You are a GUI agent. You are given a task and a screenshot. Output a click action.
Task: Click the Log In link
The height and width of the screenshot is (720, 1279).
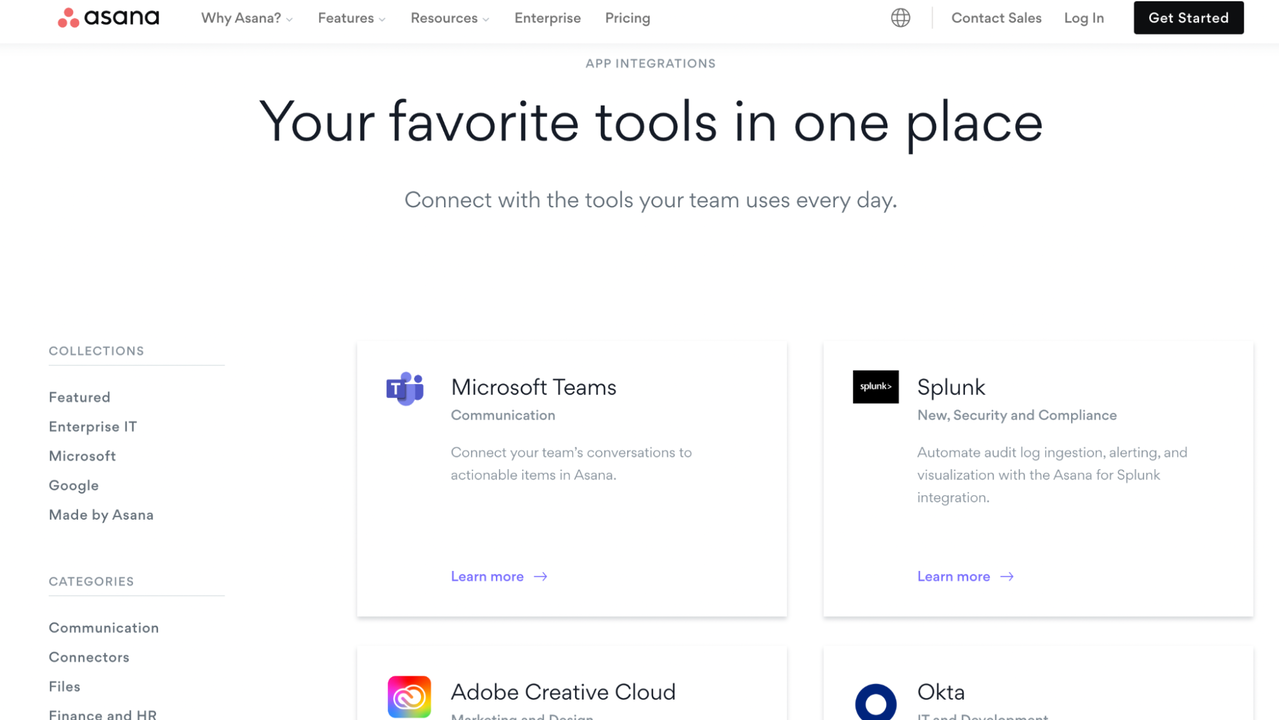point(1084,18)
